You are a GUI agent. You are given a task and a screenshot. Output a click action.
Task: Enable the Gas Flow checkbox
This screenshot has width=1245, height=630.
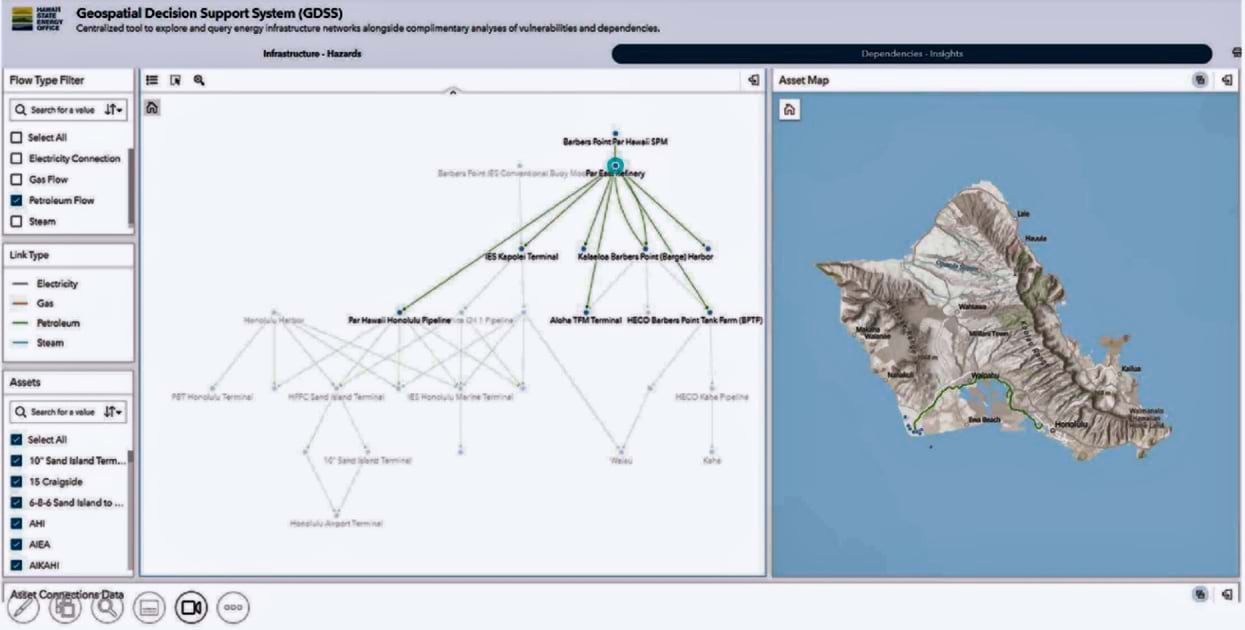[16, 180]
